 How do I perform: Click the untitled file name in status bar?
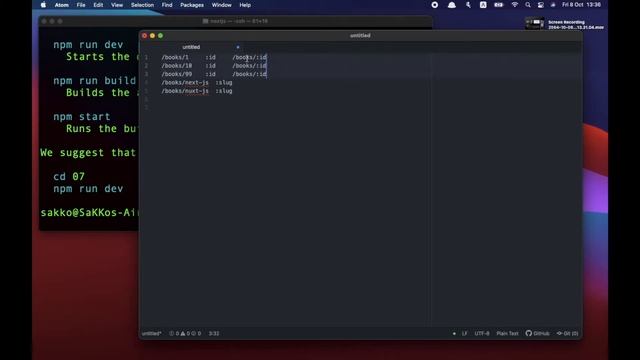pyautogui.click(x=151, y=333)
